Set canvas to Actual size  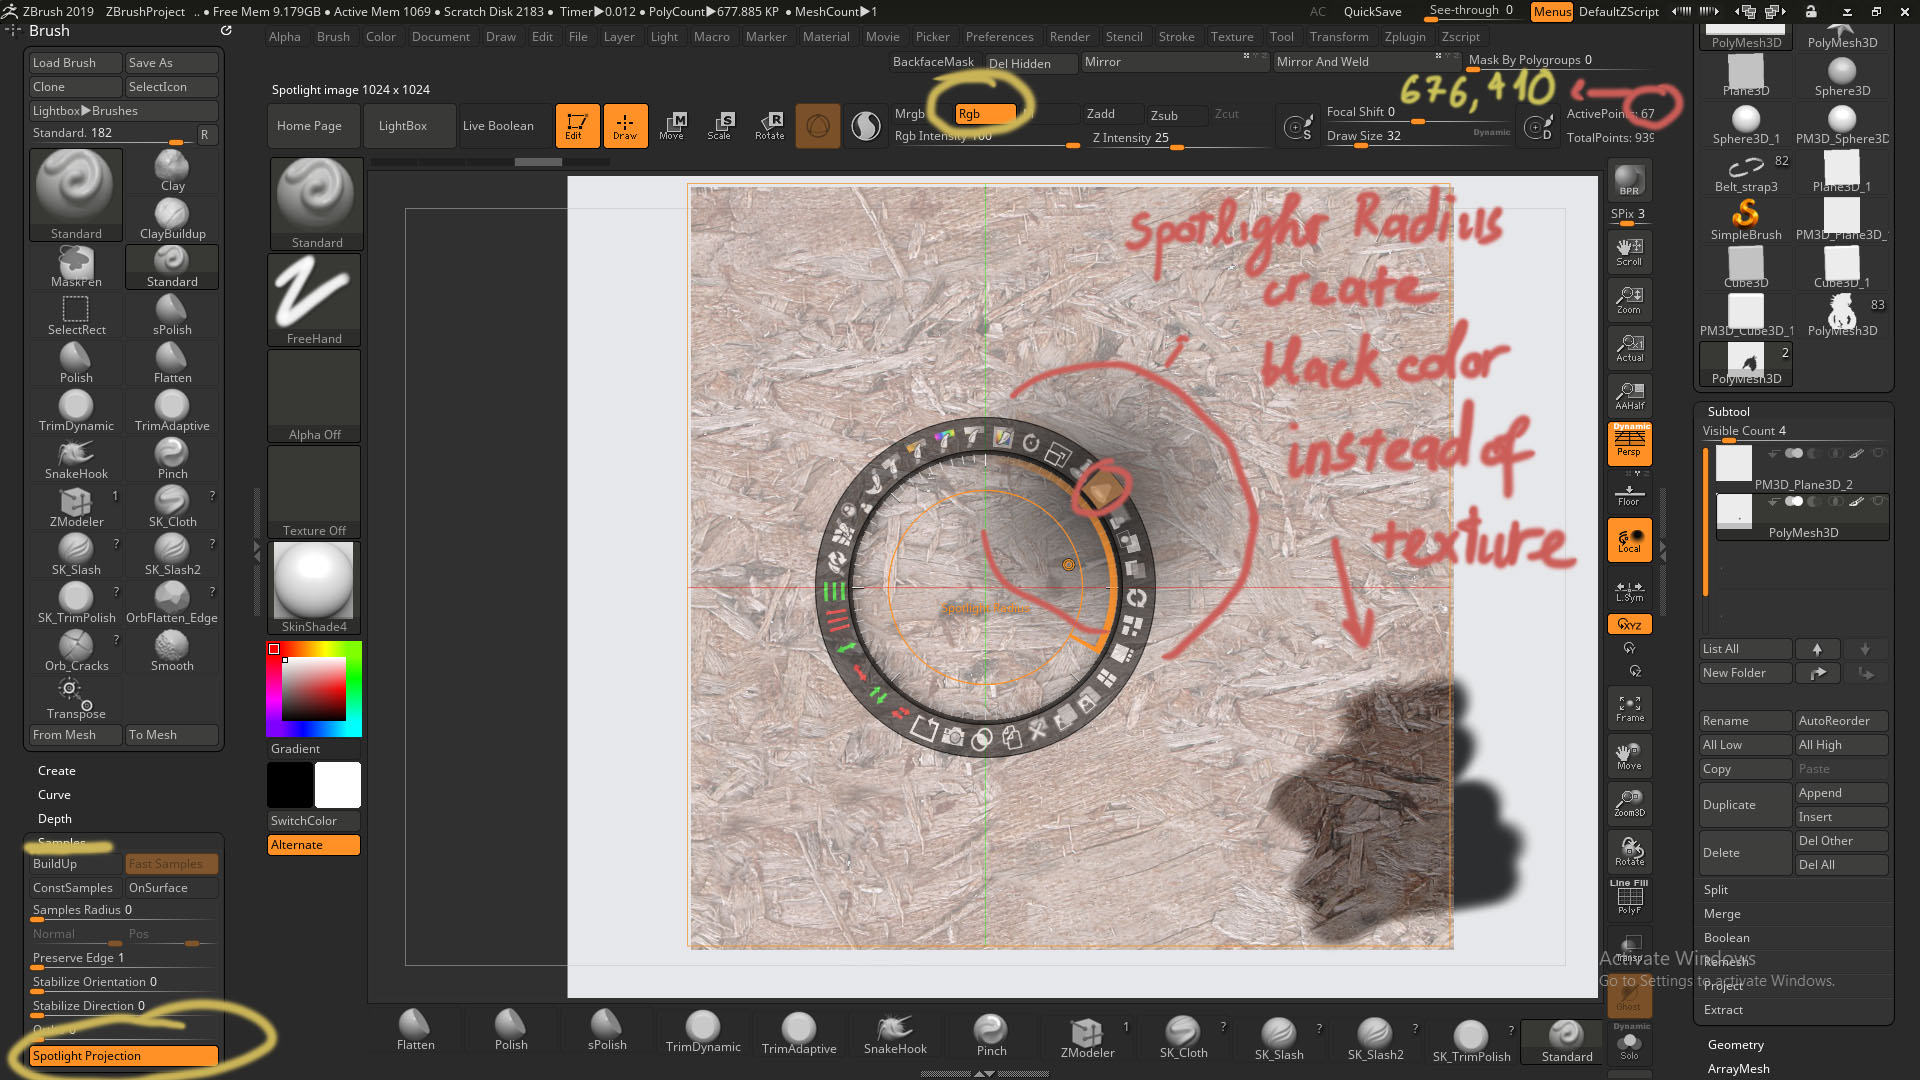[x=1629, y=347]
